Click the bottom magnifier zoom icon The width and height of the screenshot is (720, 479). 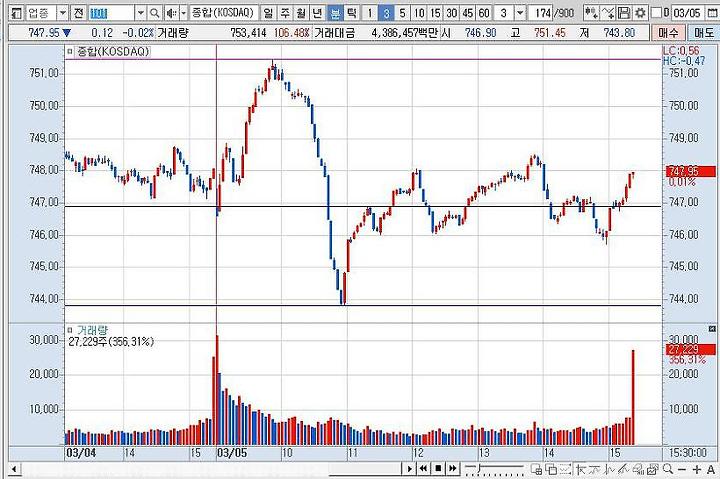point(668,469)
